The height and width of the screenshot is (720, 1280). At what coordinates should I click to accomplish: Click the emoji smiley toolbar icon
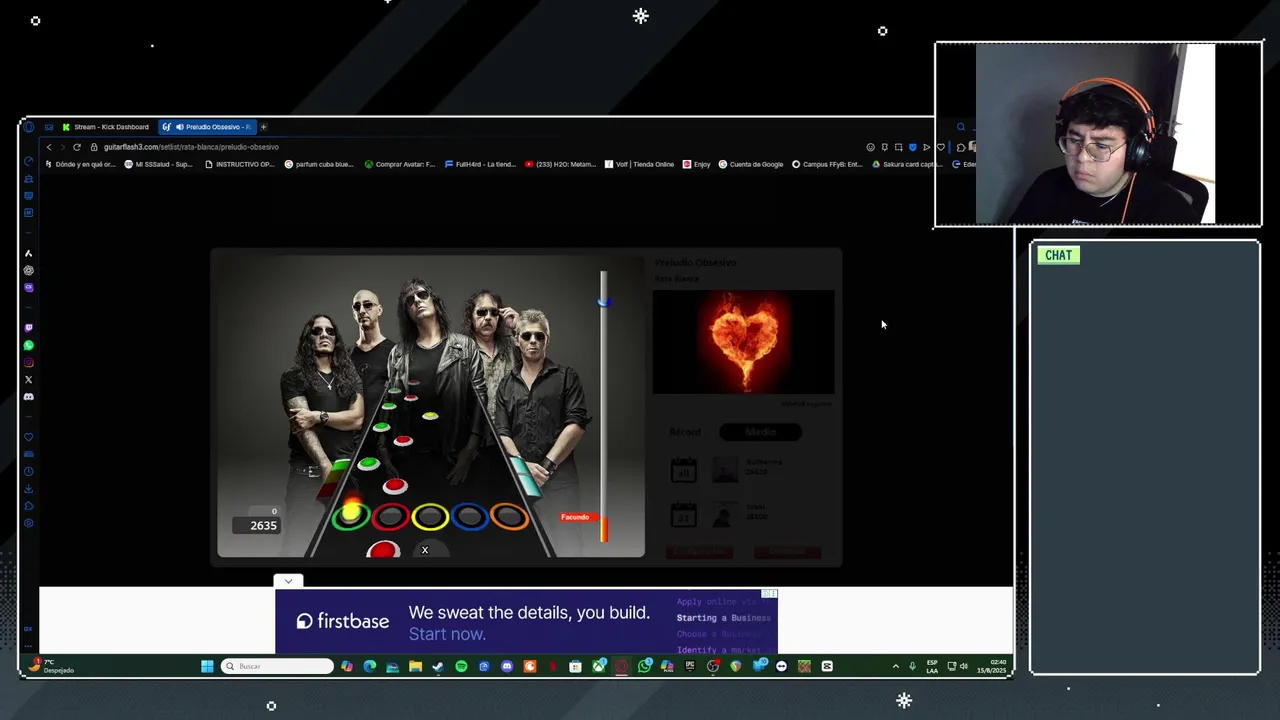click(870, 147)
